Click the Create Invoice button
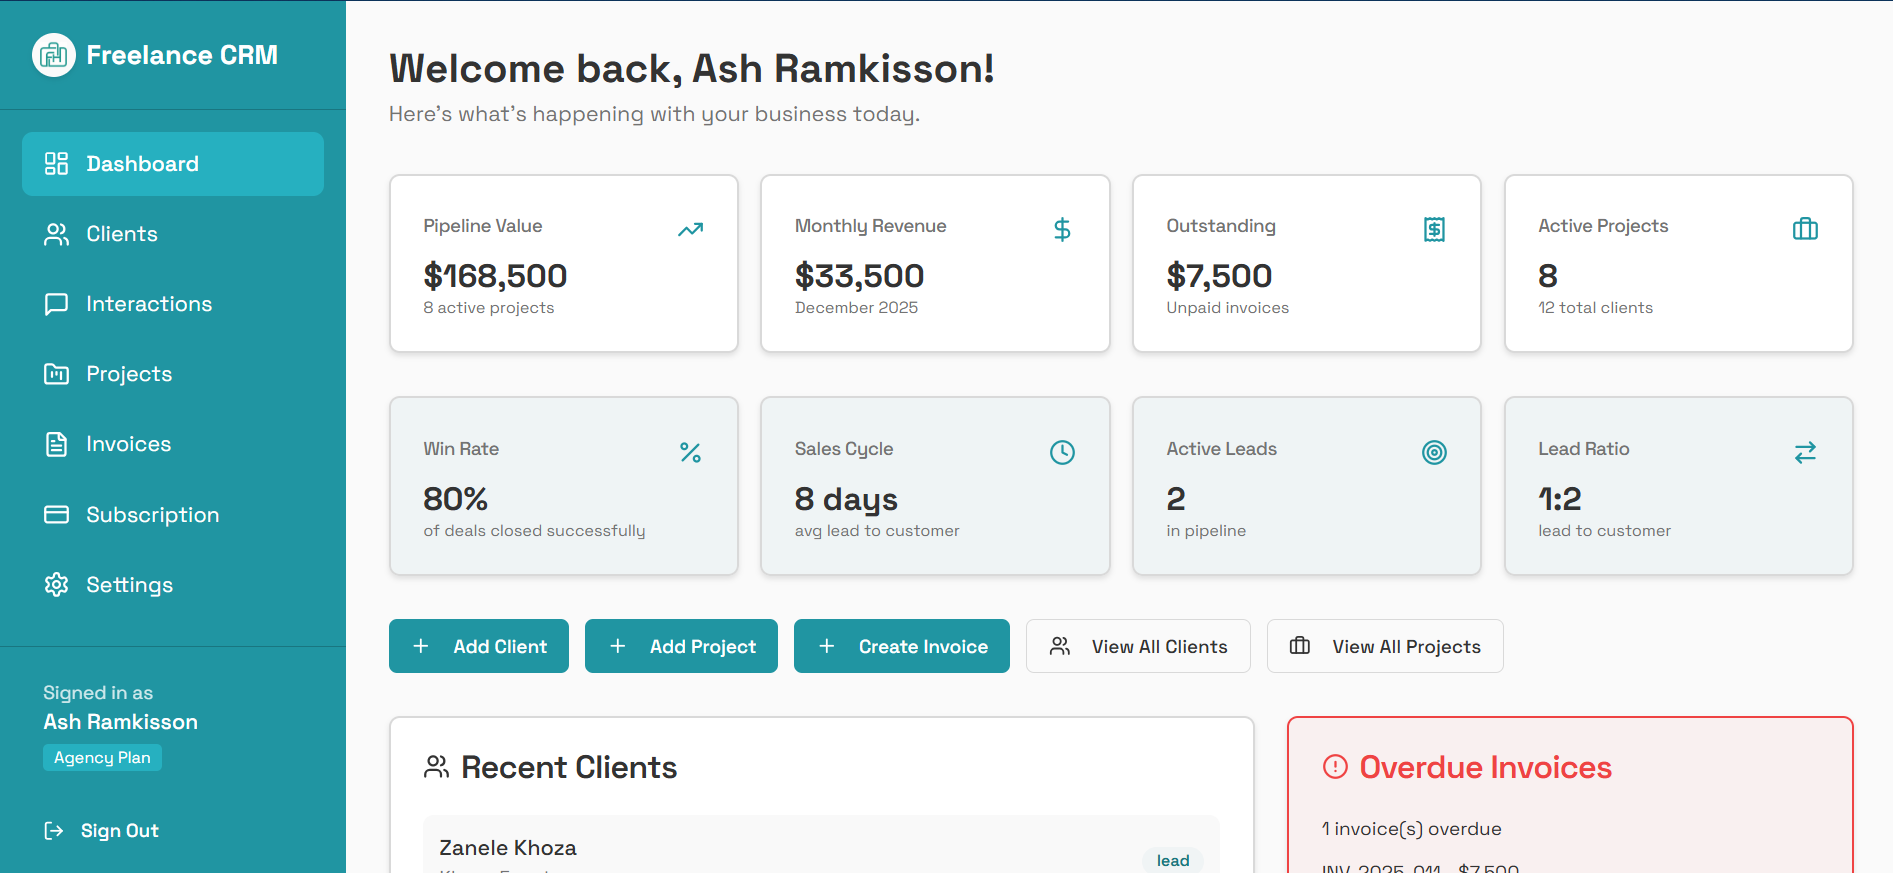The height and width of the screenshot is (873, 1893). [x=902, y=646]
